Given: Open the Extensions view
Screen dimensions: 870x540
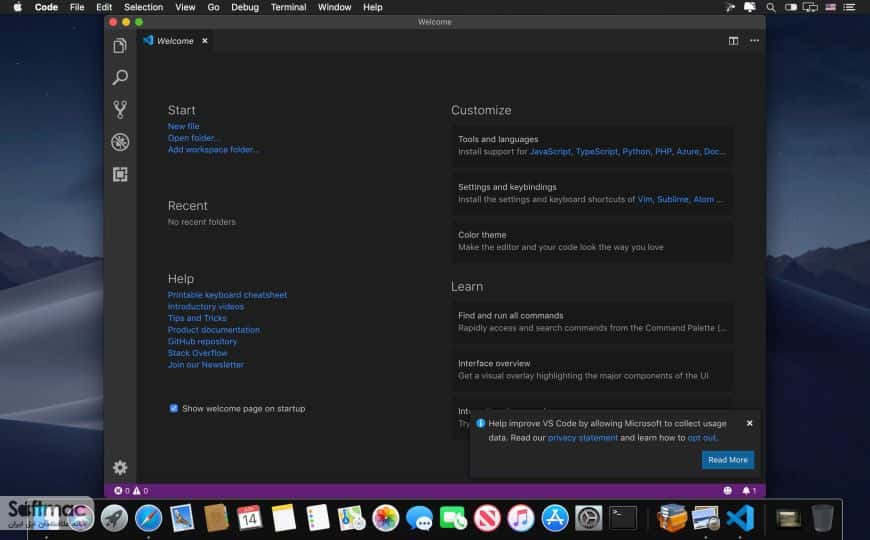Looking at the screenshot, I should 120,174.
